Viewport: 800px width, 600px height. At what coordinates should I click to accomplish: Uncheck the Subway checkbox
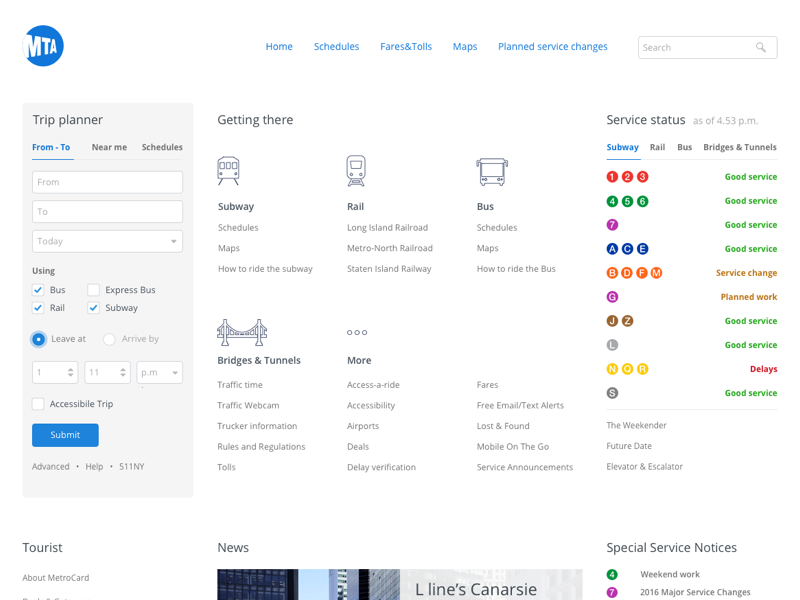point(93,308)
